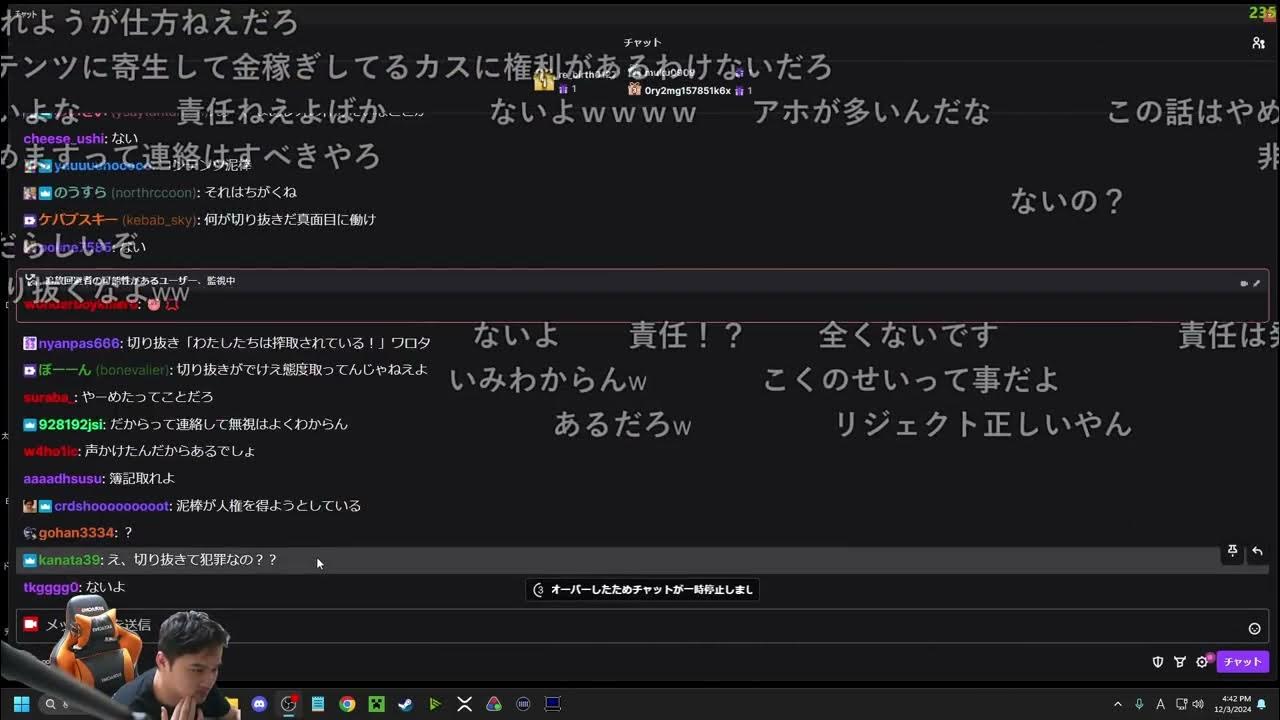Open the shield moderation mode icon
Image resolution: width=1280 pixels, height=720 pixels.
pos(1158,662)
